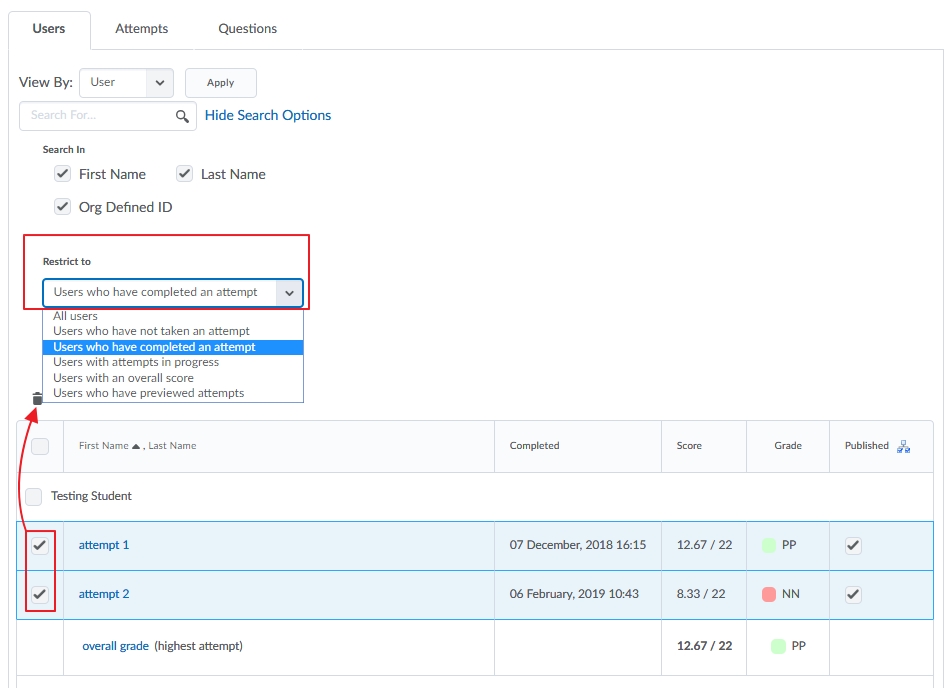The width and height of the screenshot is (951, 688).
Task: Click the (highest attempt) label
Action: [x=198, y=646]
